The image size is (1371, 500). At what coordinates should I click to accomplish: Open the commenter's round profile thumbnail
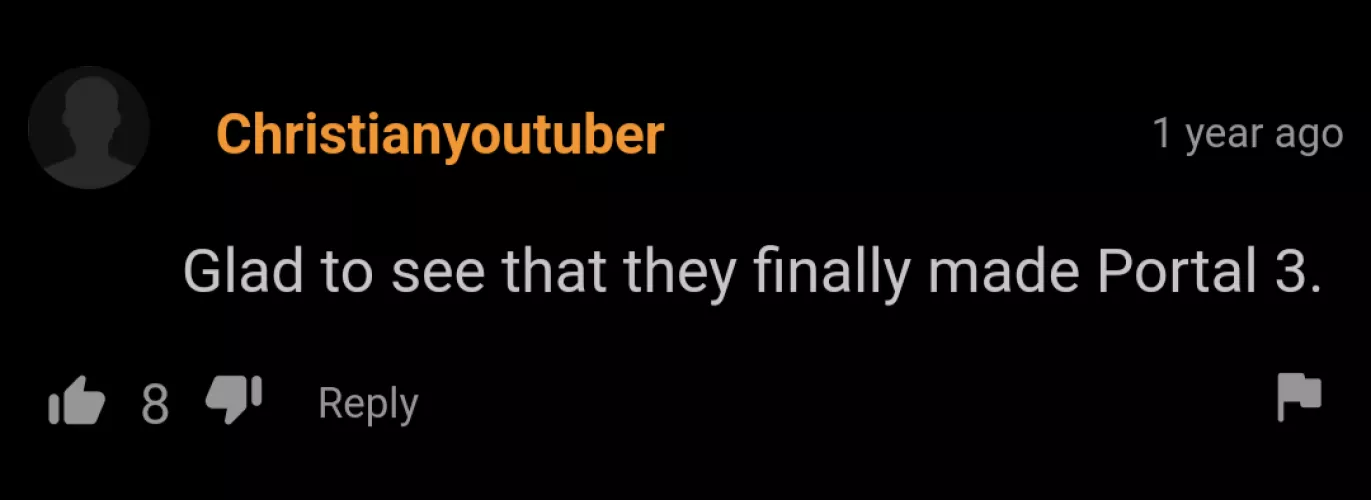pyautogui.click(x=89, y=129)
